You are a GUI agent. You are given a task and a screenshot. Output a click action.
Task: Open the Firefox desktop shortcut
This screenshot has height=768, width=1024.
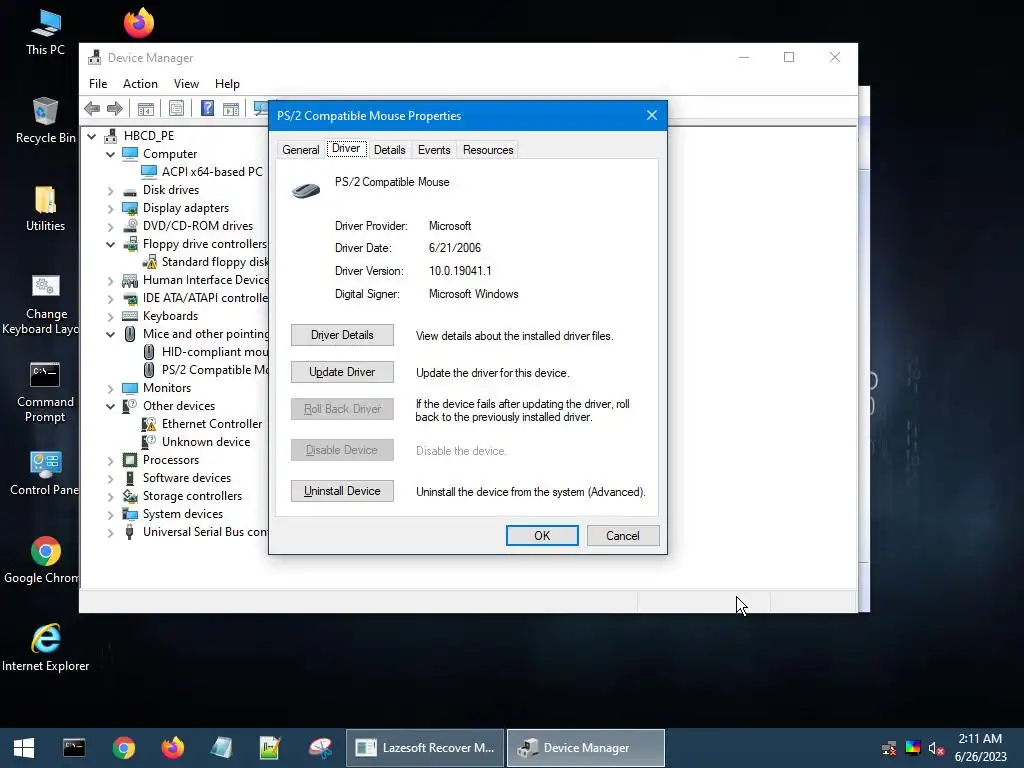138,23
